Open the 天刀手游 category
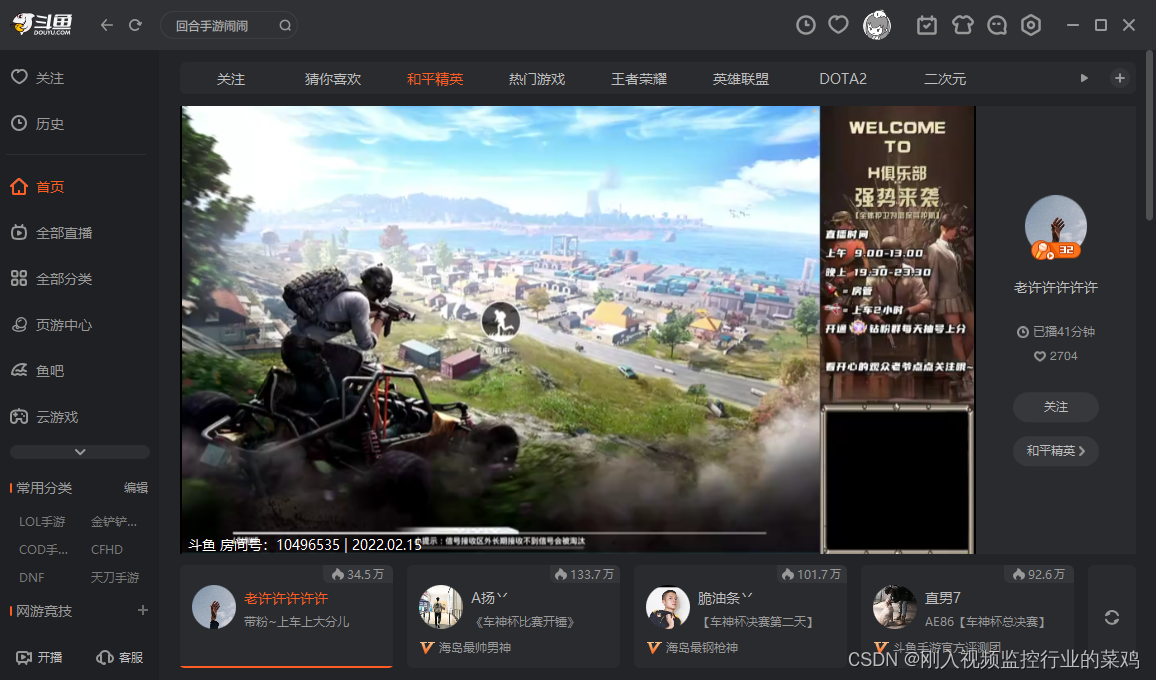Image resolution: width=1156 pixels, height=680 pixels. (x=114, y=577)
